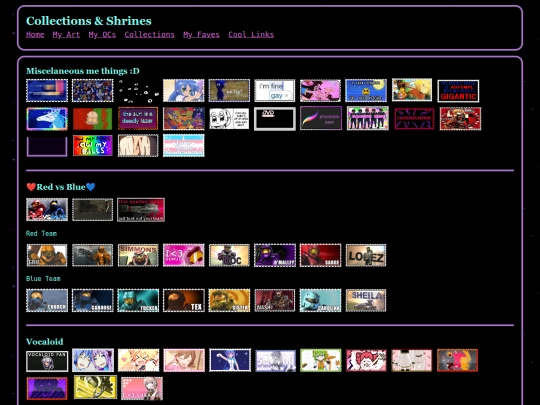Click the floating eyes black stamp

coord(138,91)
